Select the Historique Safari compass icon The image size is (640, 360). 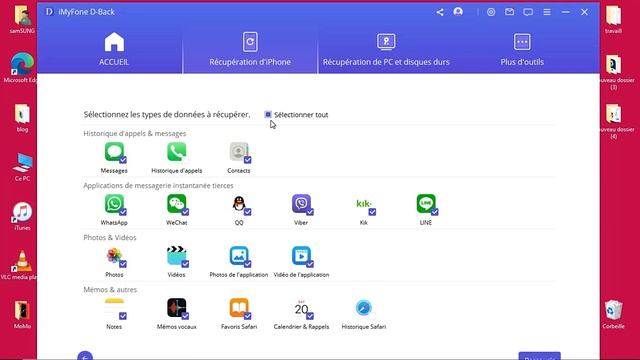tap(364, 308)
